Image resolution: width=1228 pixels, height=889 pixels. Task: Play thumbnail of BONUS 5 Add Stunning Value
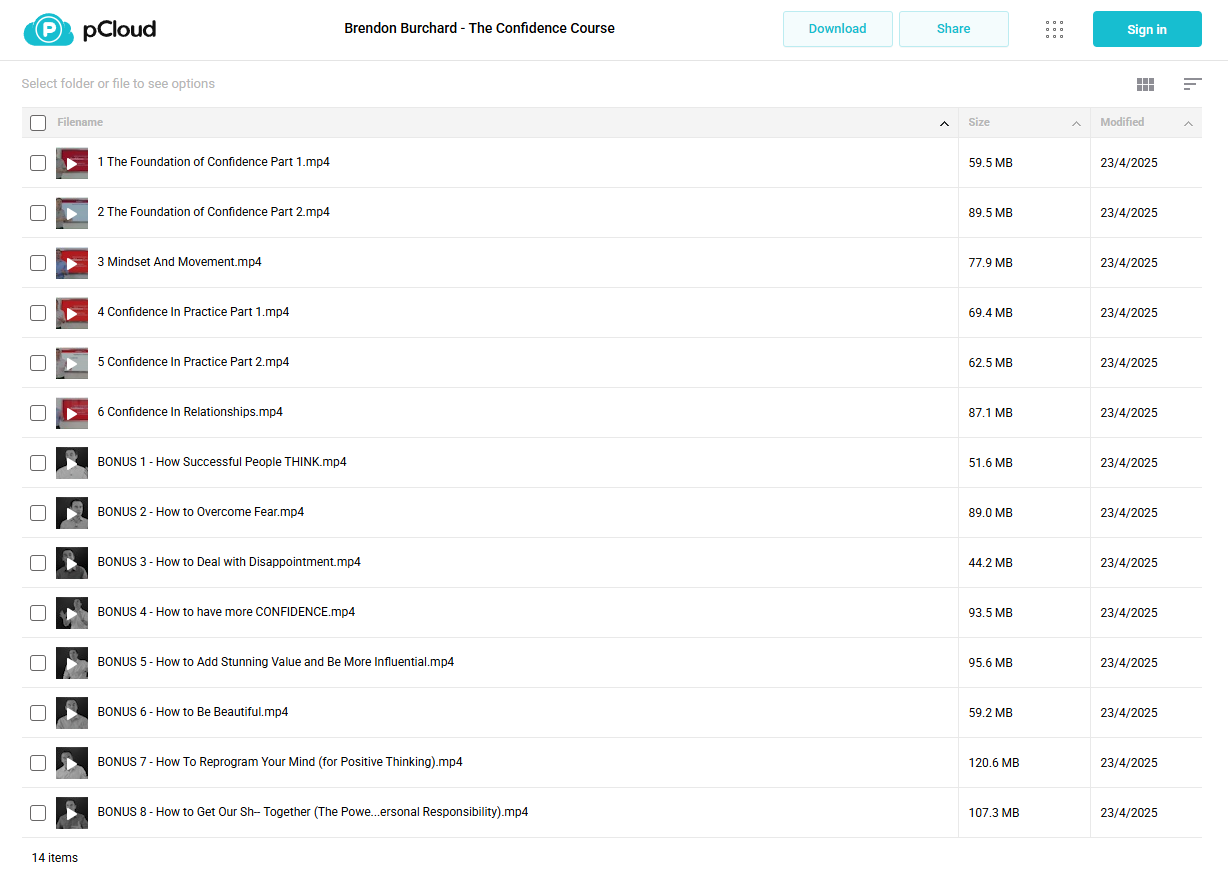pos(72,663)
